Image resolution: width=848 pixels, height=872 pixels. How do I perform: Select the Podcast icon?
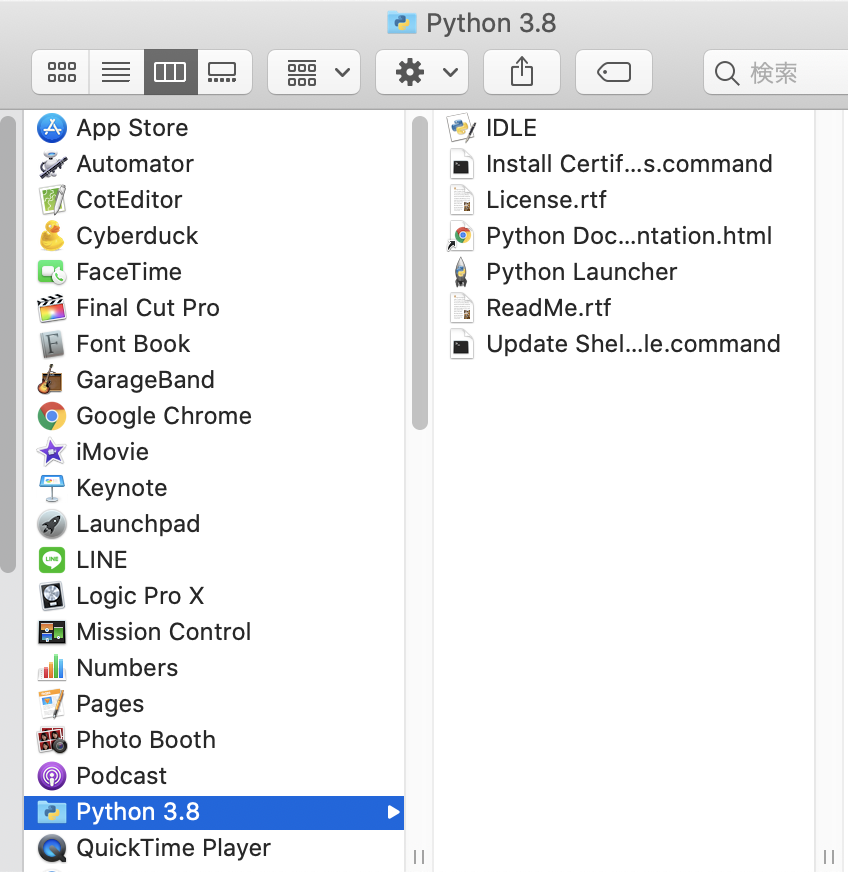coord(52,776)
